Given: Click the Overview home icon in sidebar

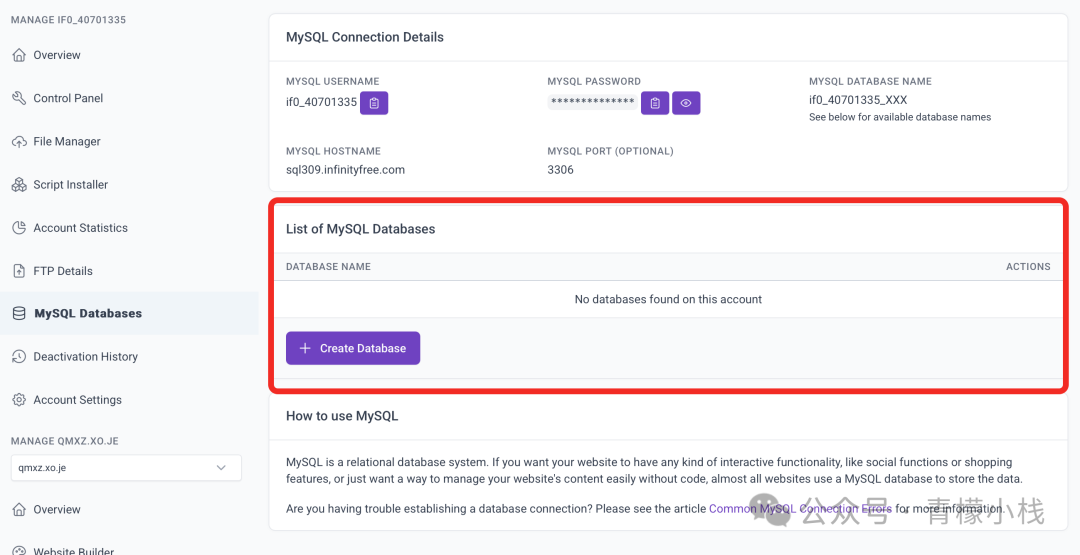Looking at the screenshot, I should tap(19, 55).
